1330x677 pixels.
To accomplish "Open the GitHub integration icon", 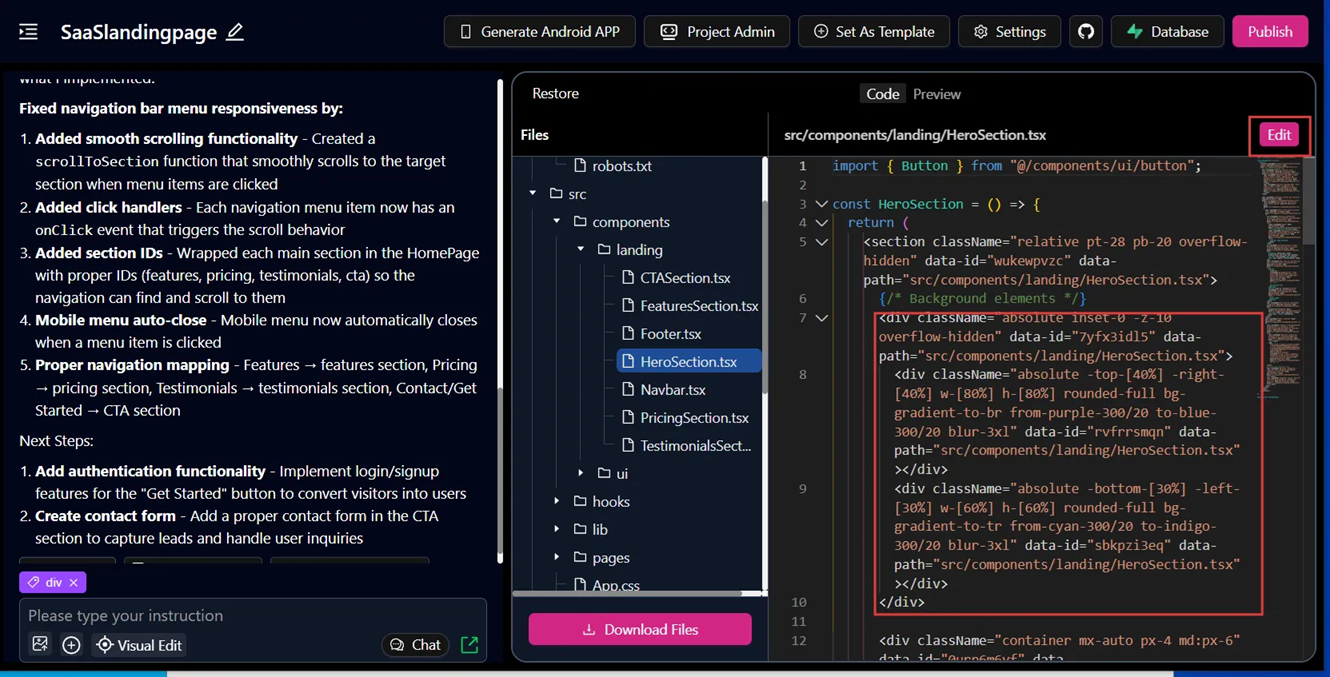I will click(1086, 32).
